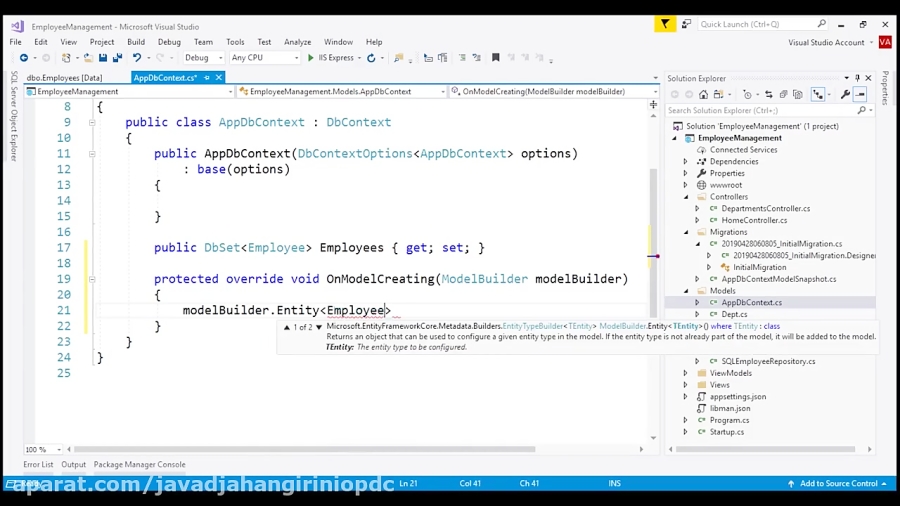900x506 pixels.
Task: Expand the Dependencies node
Action: [685, 162]
